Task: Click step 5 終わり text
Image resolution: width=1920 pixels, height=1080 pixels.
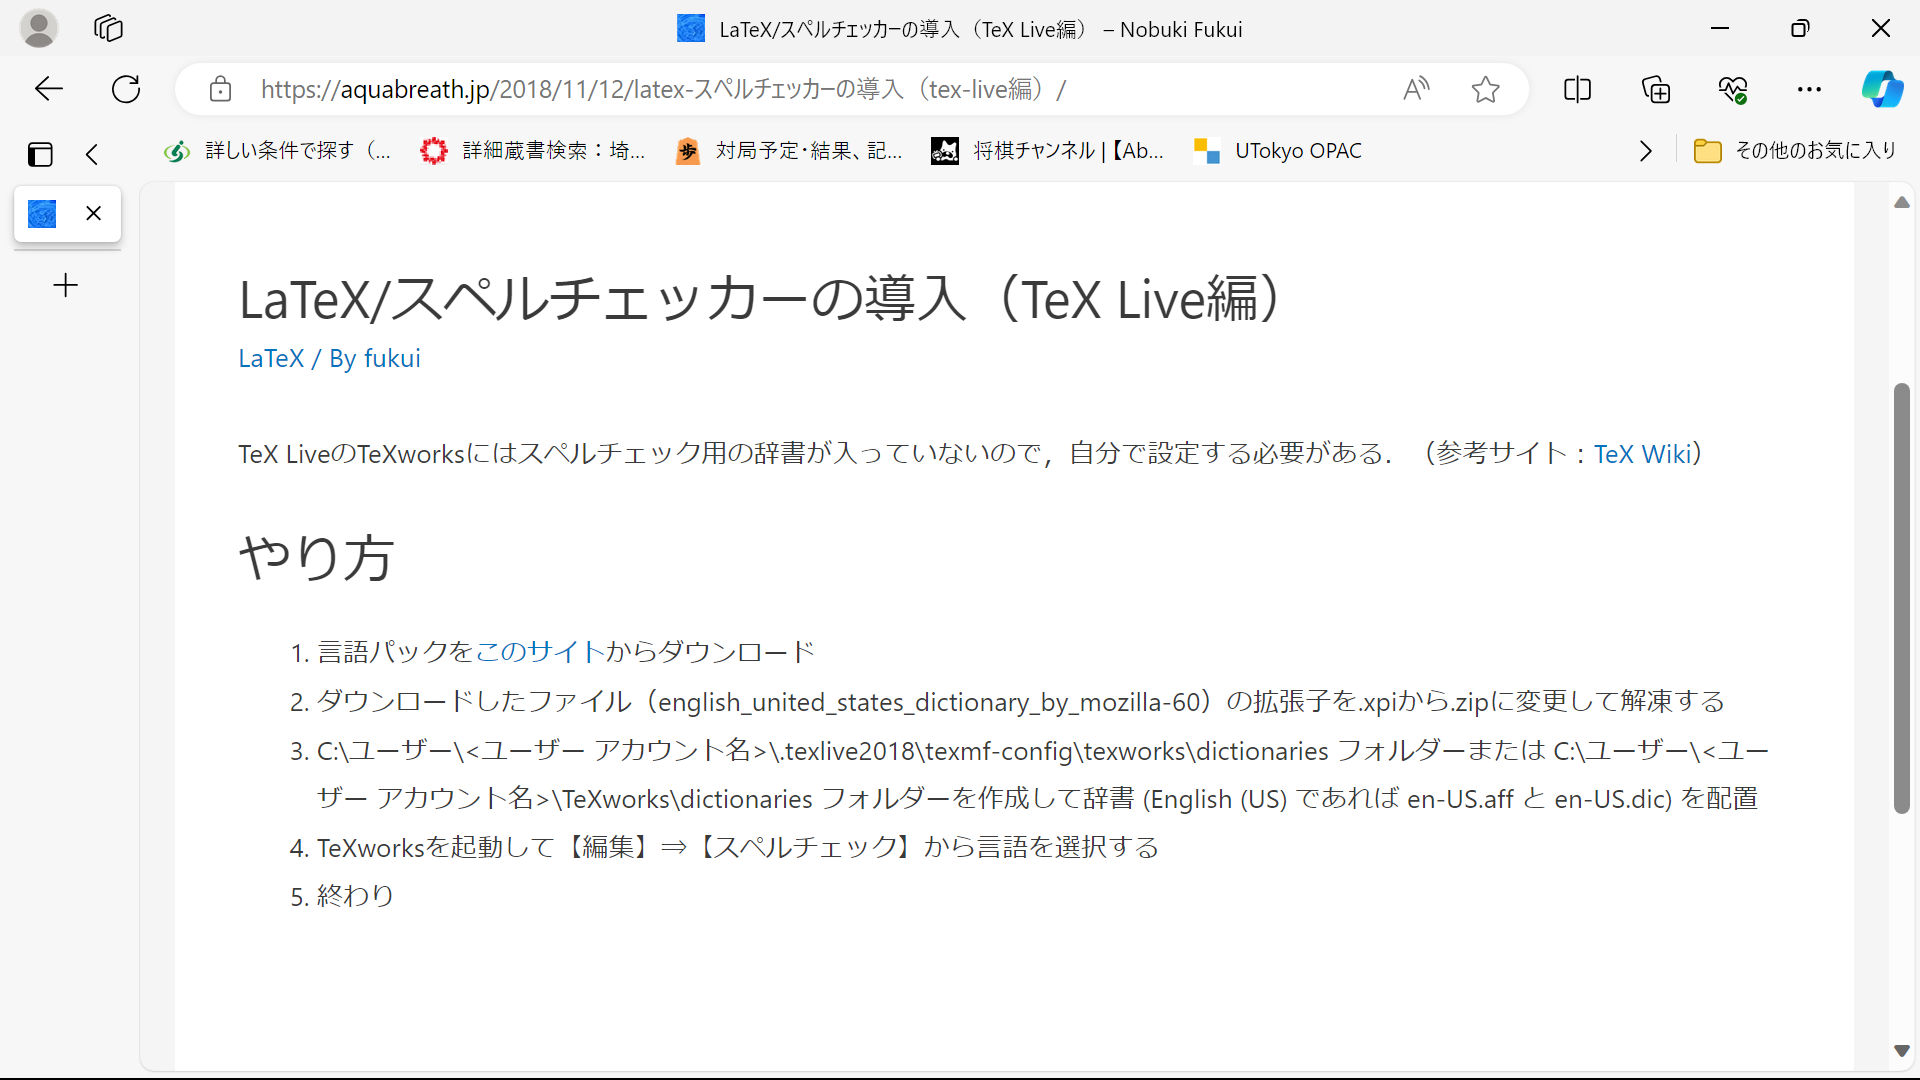Action: point(356,895)
